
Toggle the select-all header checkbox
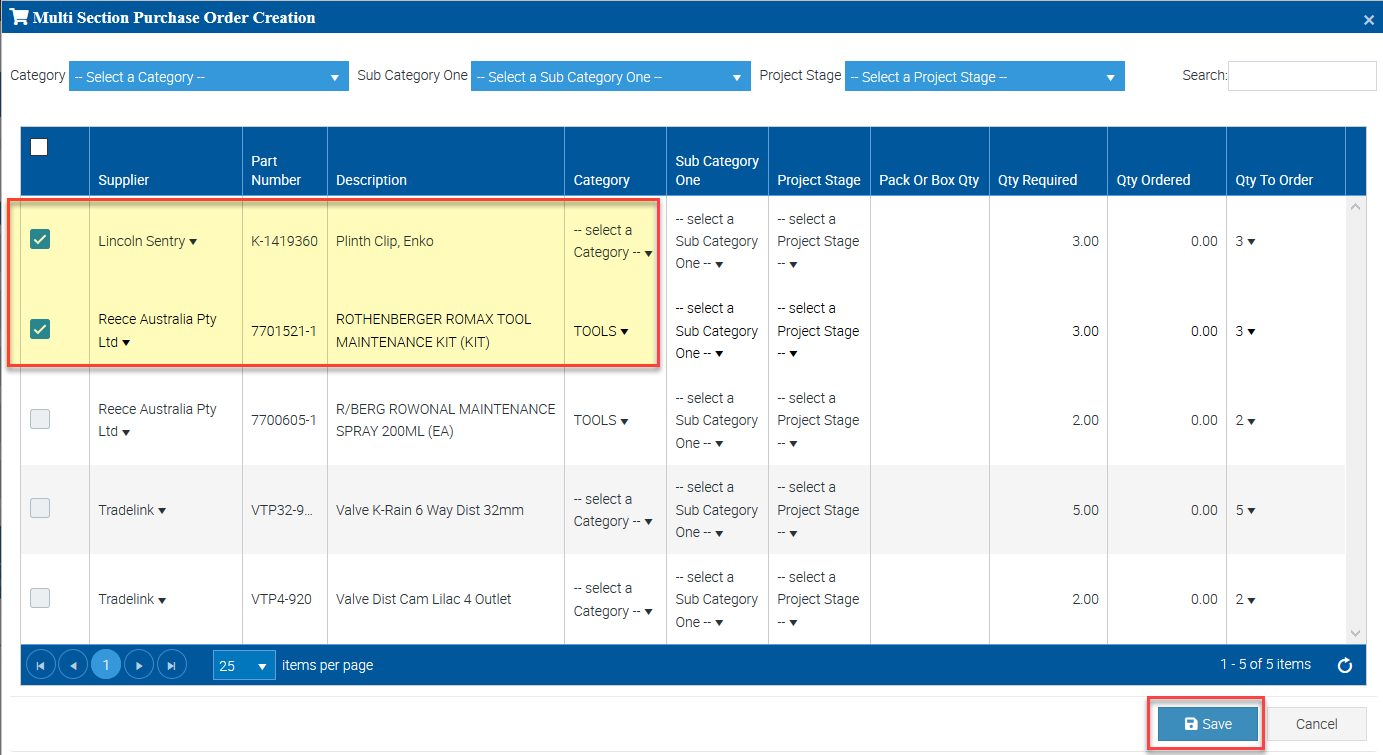click(39, 147)
